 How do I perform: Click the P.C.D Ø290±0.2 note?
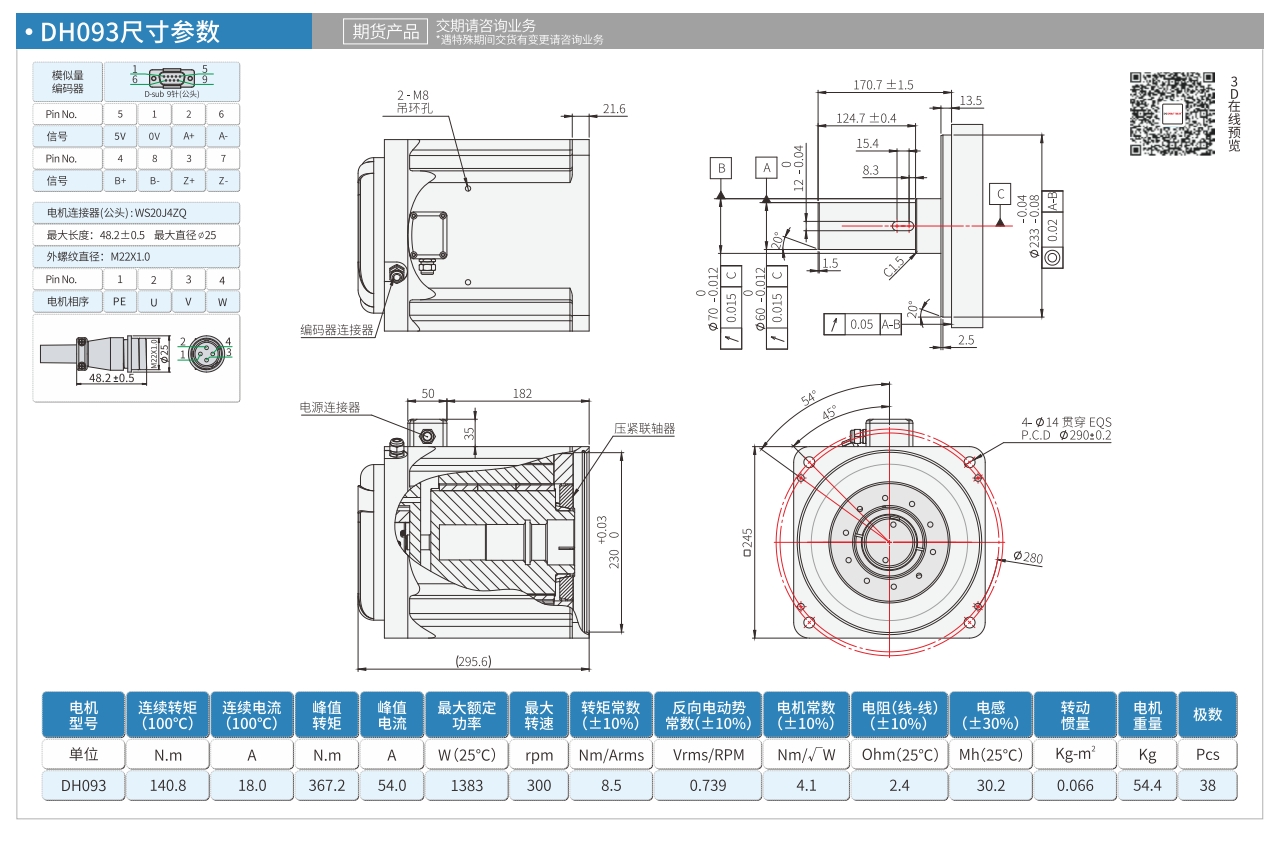coord(1066,436)
